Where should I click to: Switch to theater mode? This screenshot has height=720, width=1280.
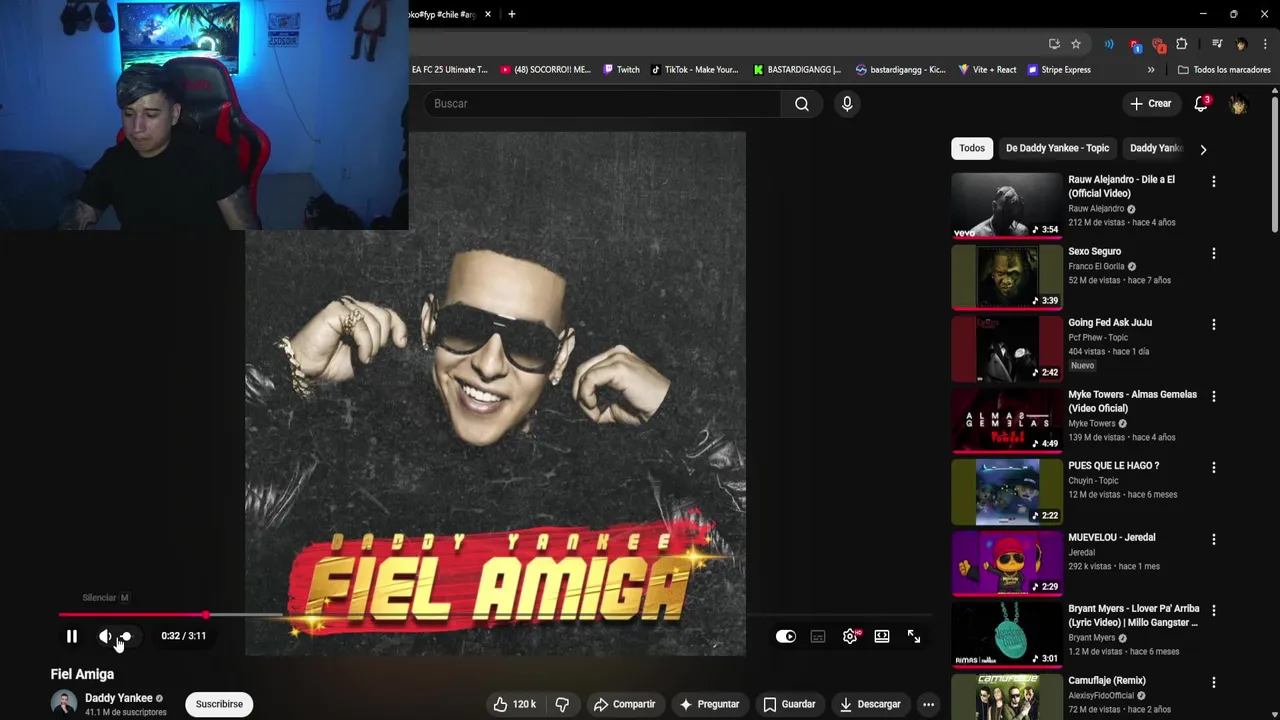tap(882, 636)
